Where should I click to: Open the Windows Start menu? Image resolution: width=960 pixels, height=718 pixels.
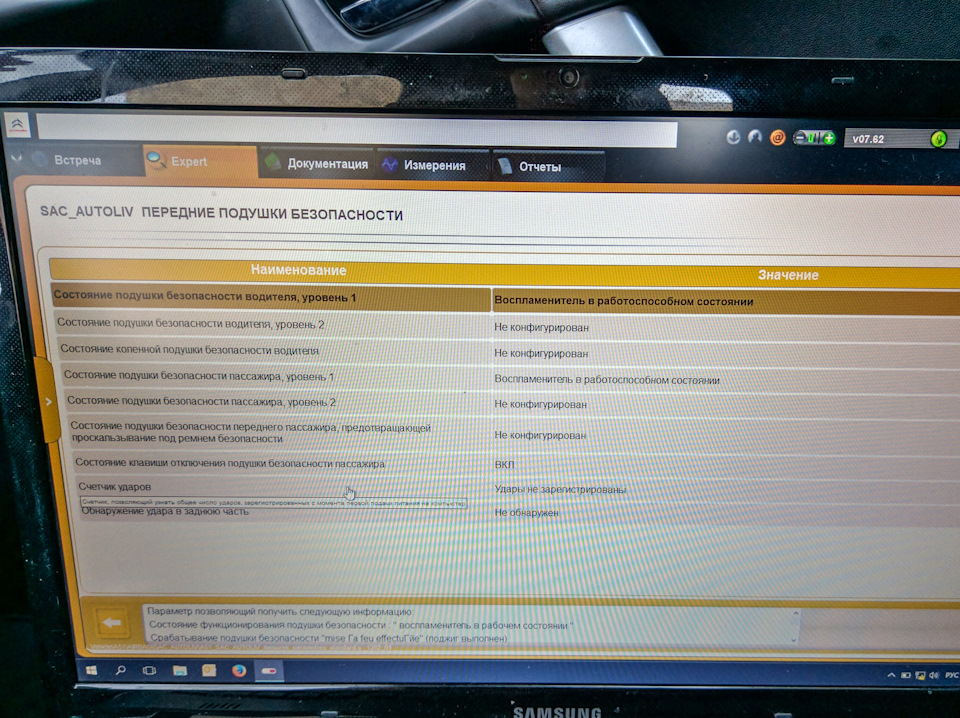coord(91,670)
